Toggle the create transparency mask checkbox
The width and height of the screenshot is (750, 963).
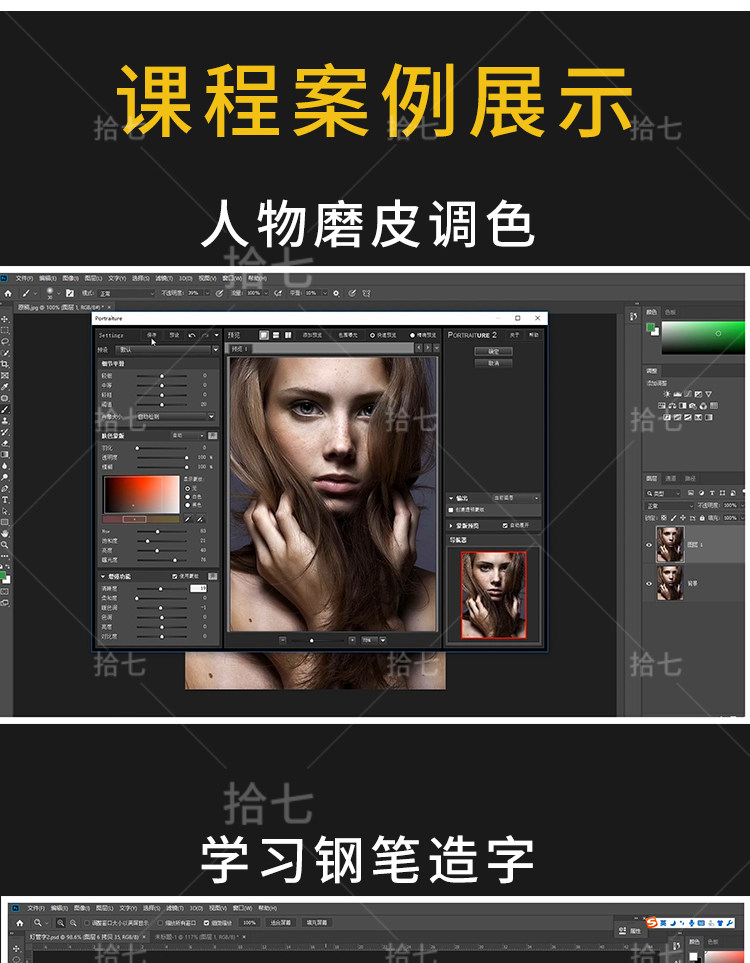tap(451, 510)
